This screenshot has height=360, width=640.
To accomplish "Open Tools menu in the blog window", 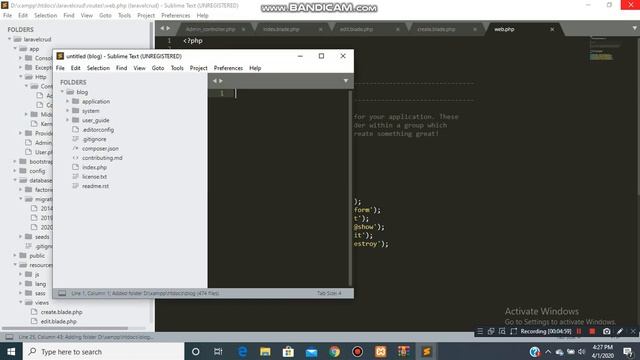I will (x=177, y=68).
